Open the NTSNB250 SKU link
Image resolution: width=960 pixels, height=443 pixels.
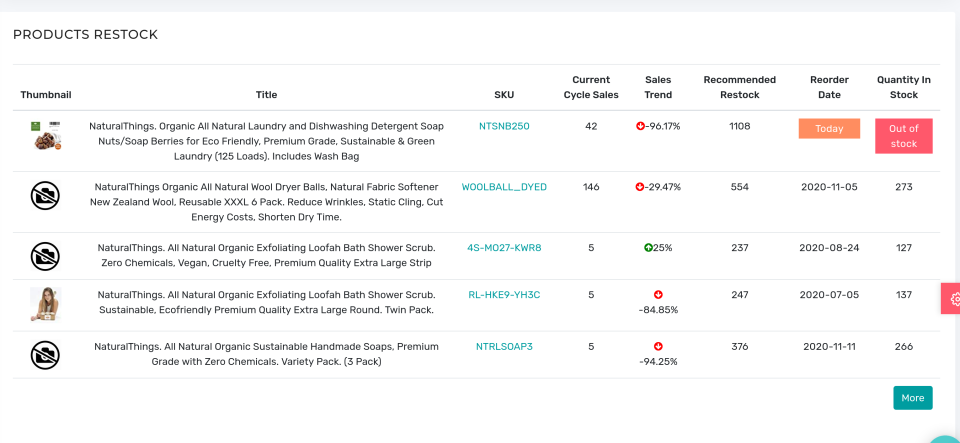pyautogui.click(x=504, y=127)
